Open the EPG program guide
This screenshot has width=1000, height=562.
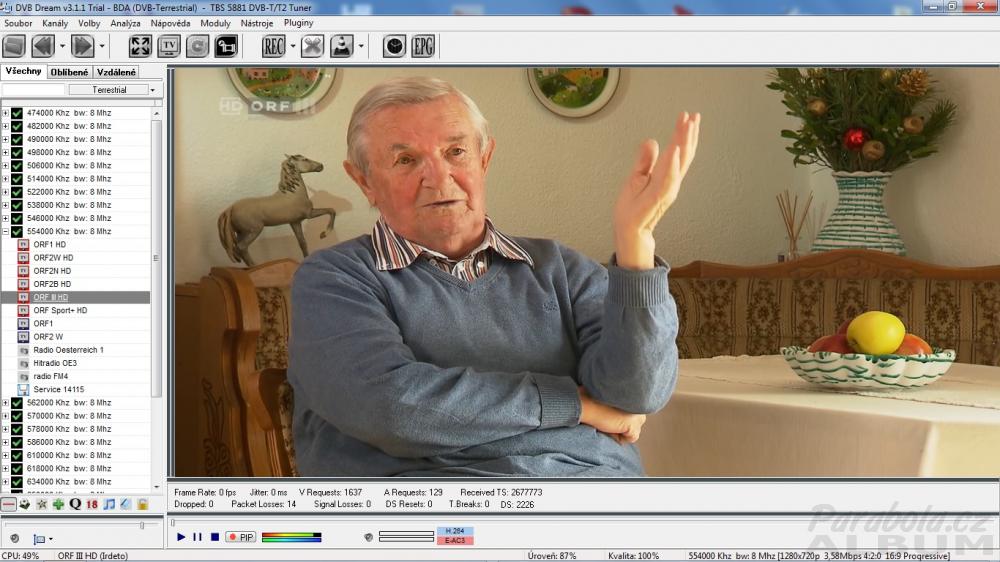coord(423,46)
